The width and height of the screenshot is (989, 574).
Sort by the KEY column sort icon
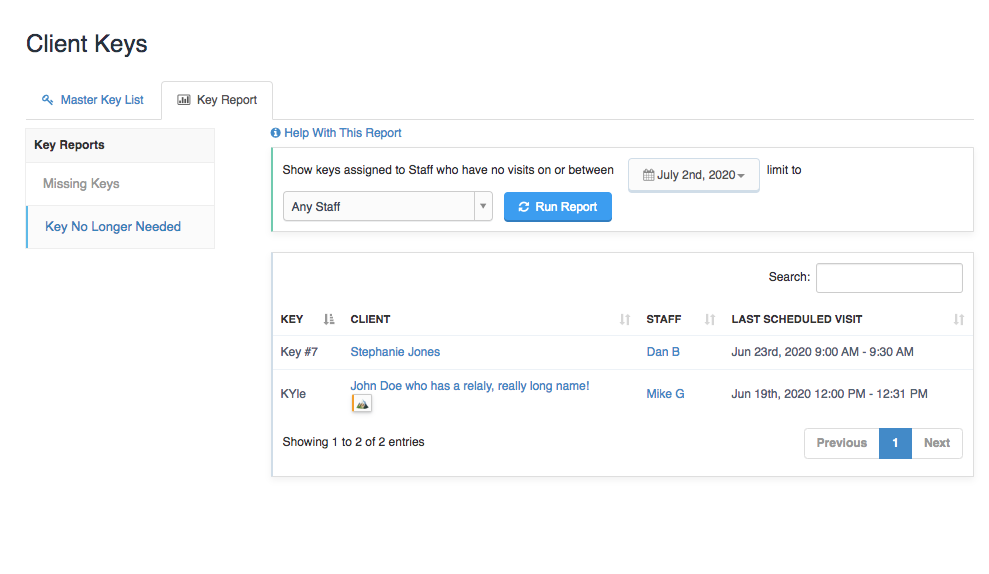point(329,319)
